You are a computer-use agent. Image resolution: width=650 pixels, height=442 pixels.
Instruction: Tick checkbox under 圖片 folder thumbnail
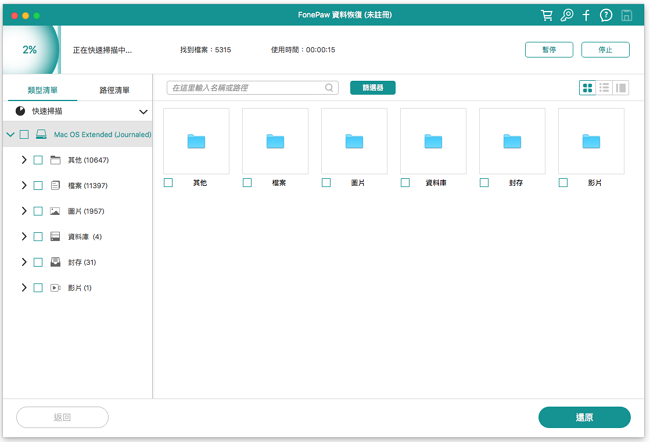click(326, 182)
